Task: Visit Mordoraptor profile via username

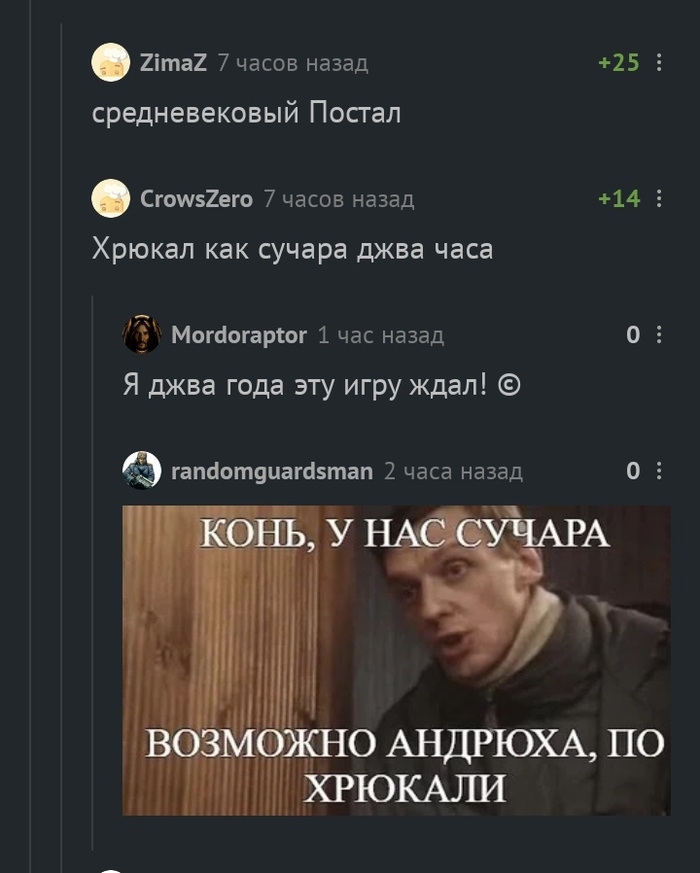Action: [239, 335]
